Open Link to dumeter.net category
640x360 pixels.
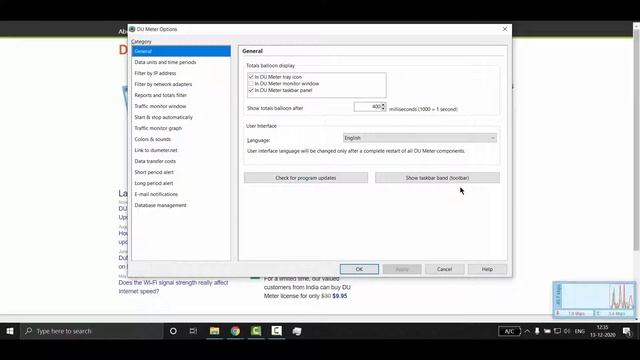[156, 150]
